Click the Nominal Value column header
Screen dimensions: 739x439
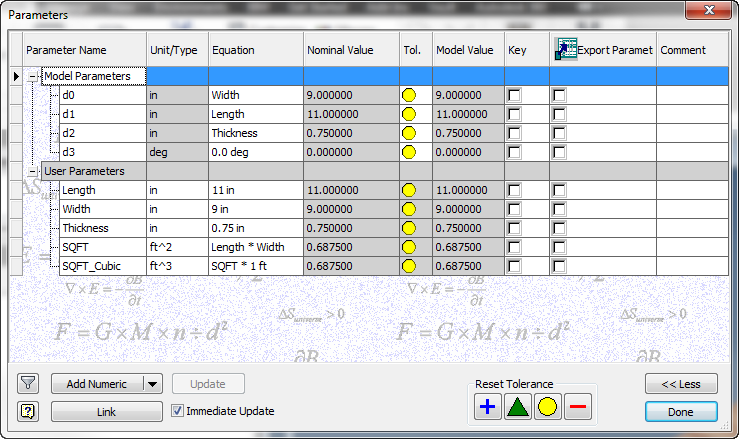[352, 50]
